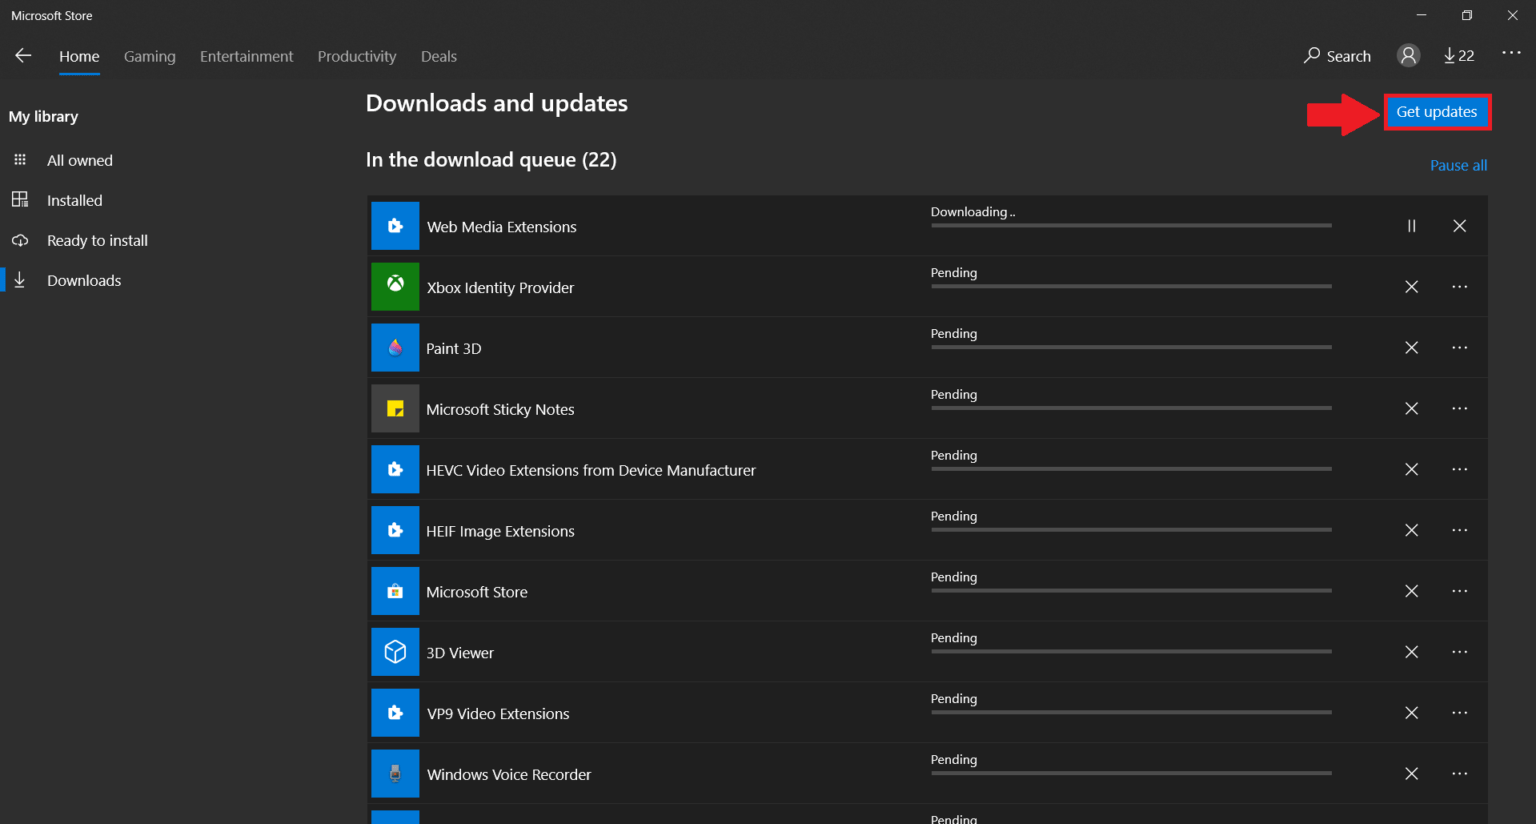Viewport: 1536px width, 824px height.
Task: Click the back arrow to go back
Action: click(23, 56)
